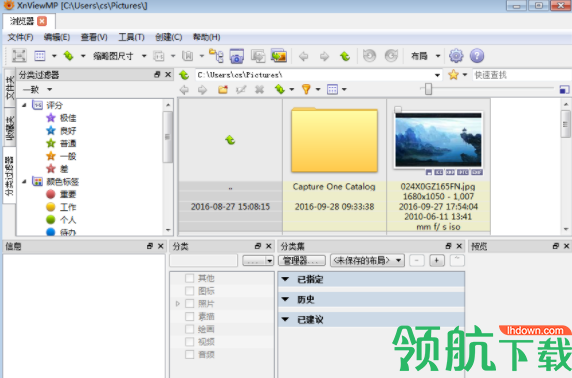This screenshot has height=378, width=572.
Task: Click the help question mark icon
Action: tap(477, 56)
